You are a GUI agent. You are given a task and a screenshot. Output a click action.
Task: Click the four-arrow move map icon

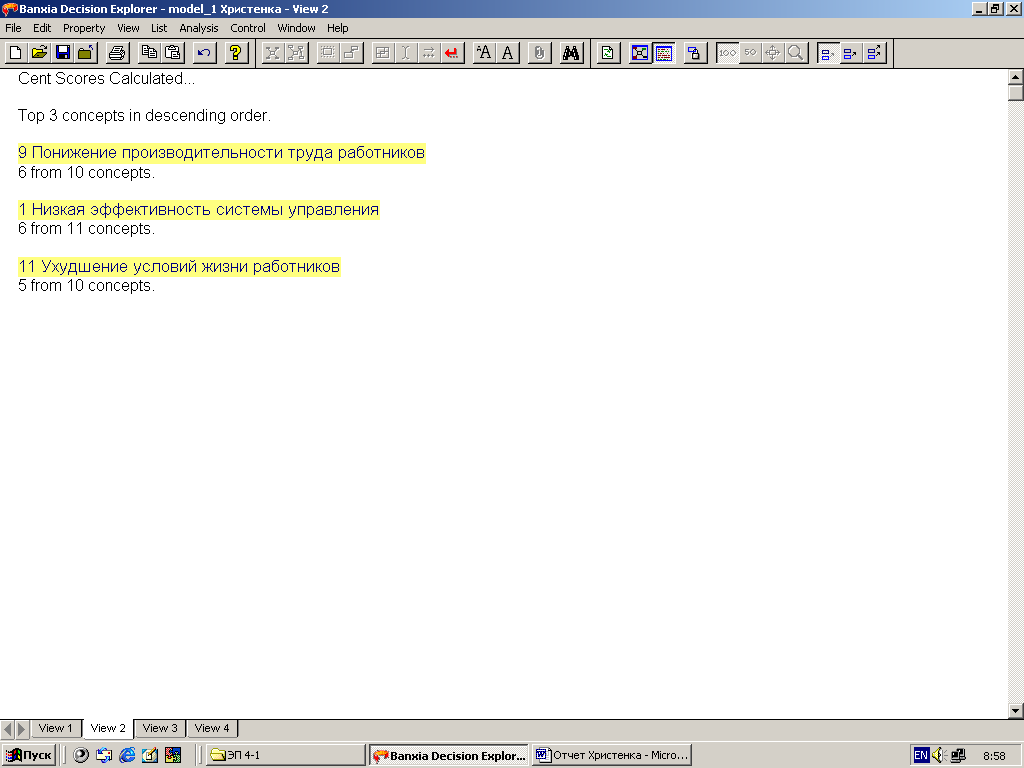click(773, 53)
